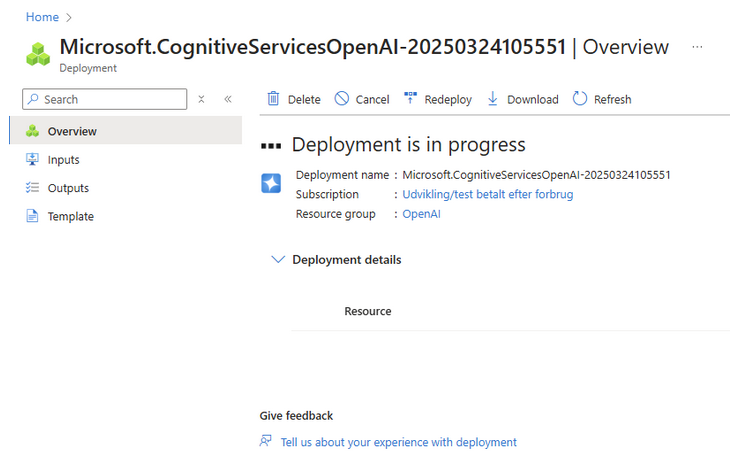Click the Delete trash icon
743x465 pixels.
coord(273,99)
